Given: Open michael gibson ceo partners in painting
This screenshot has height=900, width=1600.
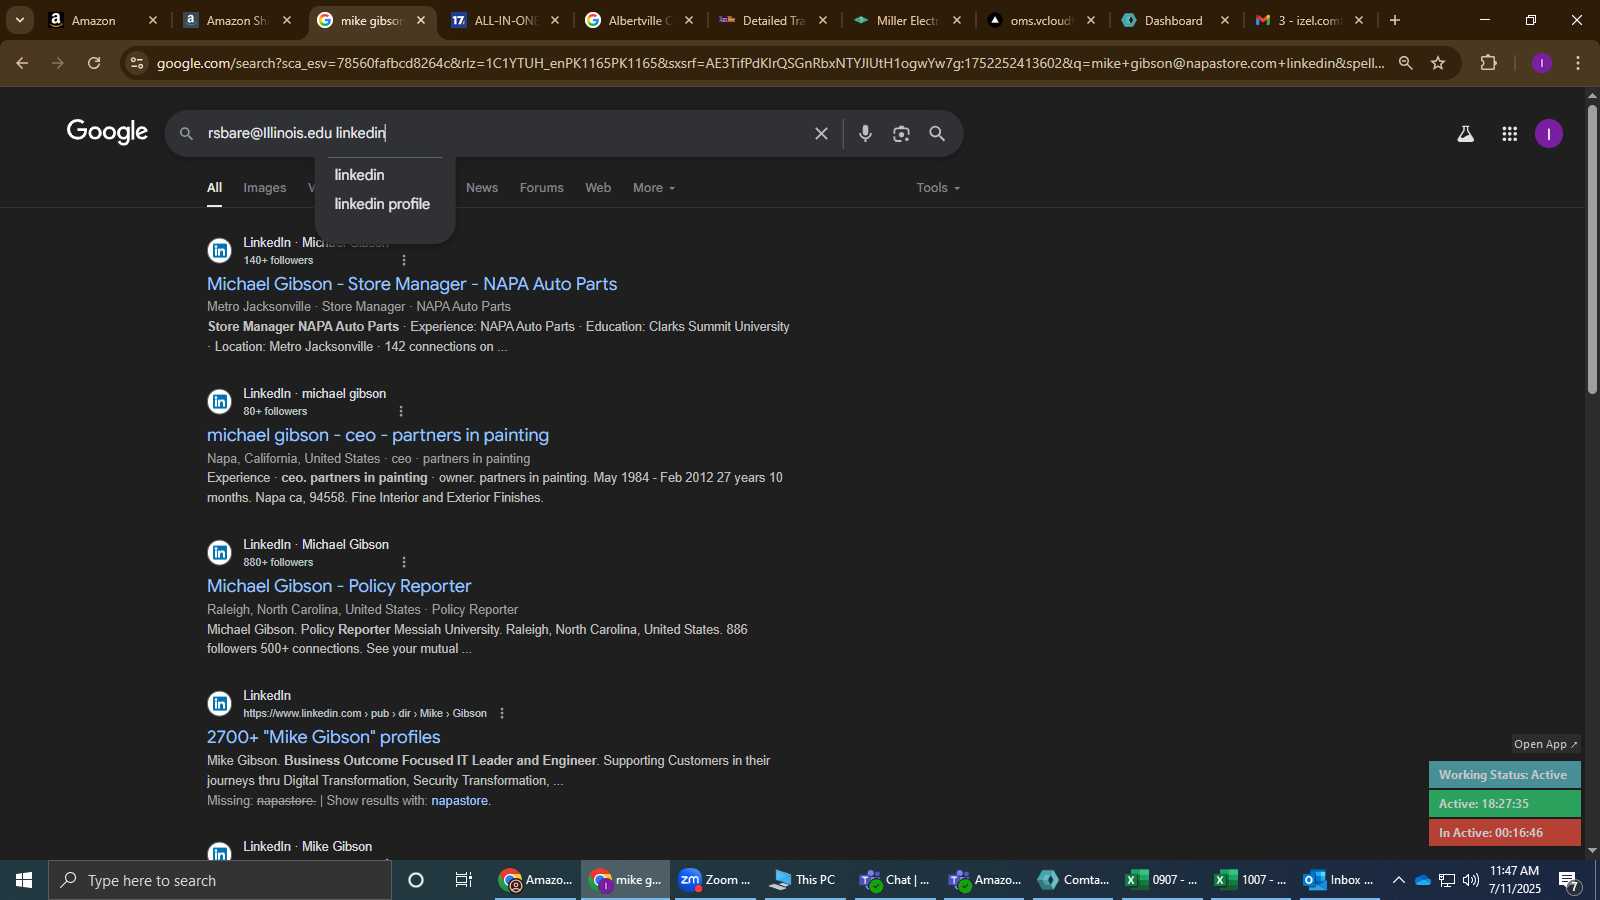Looking at the screenshot, I should pyautogui.click(x=378, y=435).
